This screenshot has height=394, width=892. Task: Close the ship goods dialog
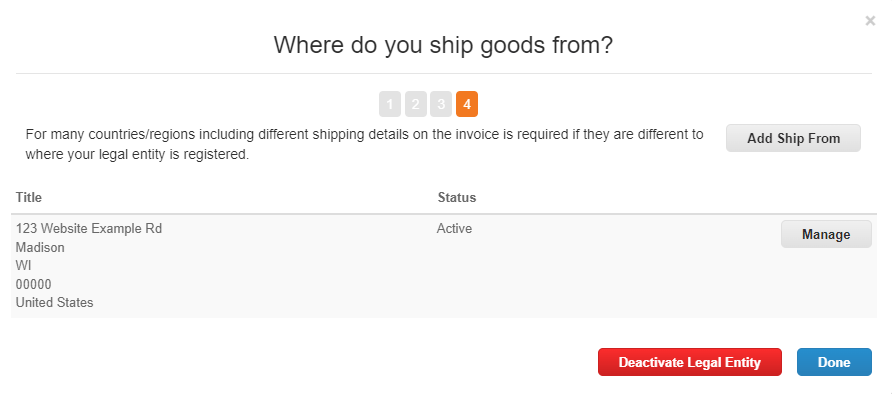pyautogui.click(x=870, y=21)
